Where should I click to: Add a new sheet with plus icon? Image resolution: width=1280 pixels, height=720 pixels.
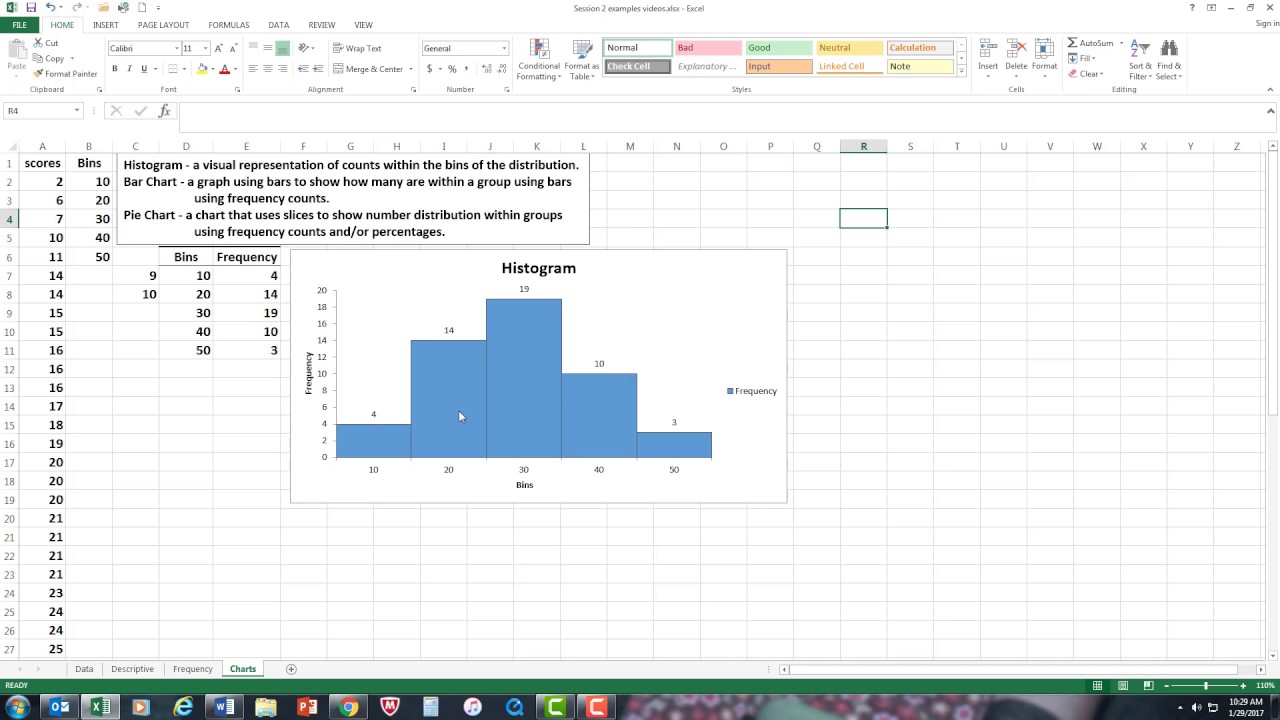pyautogui.click(x=291, y=669)
